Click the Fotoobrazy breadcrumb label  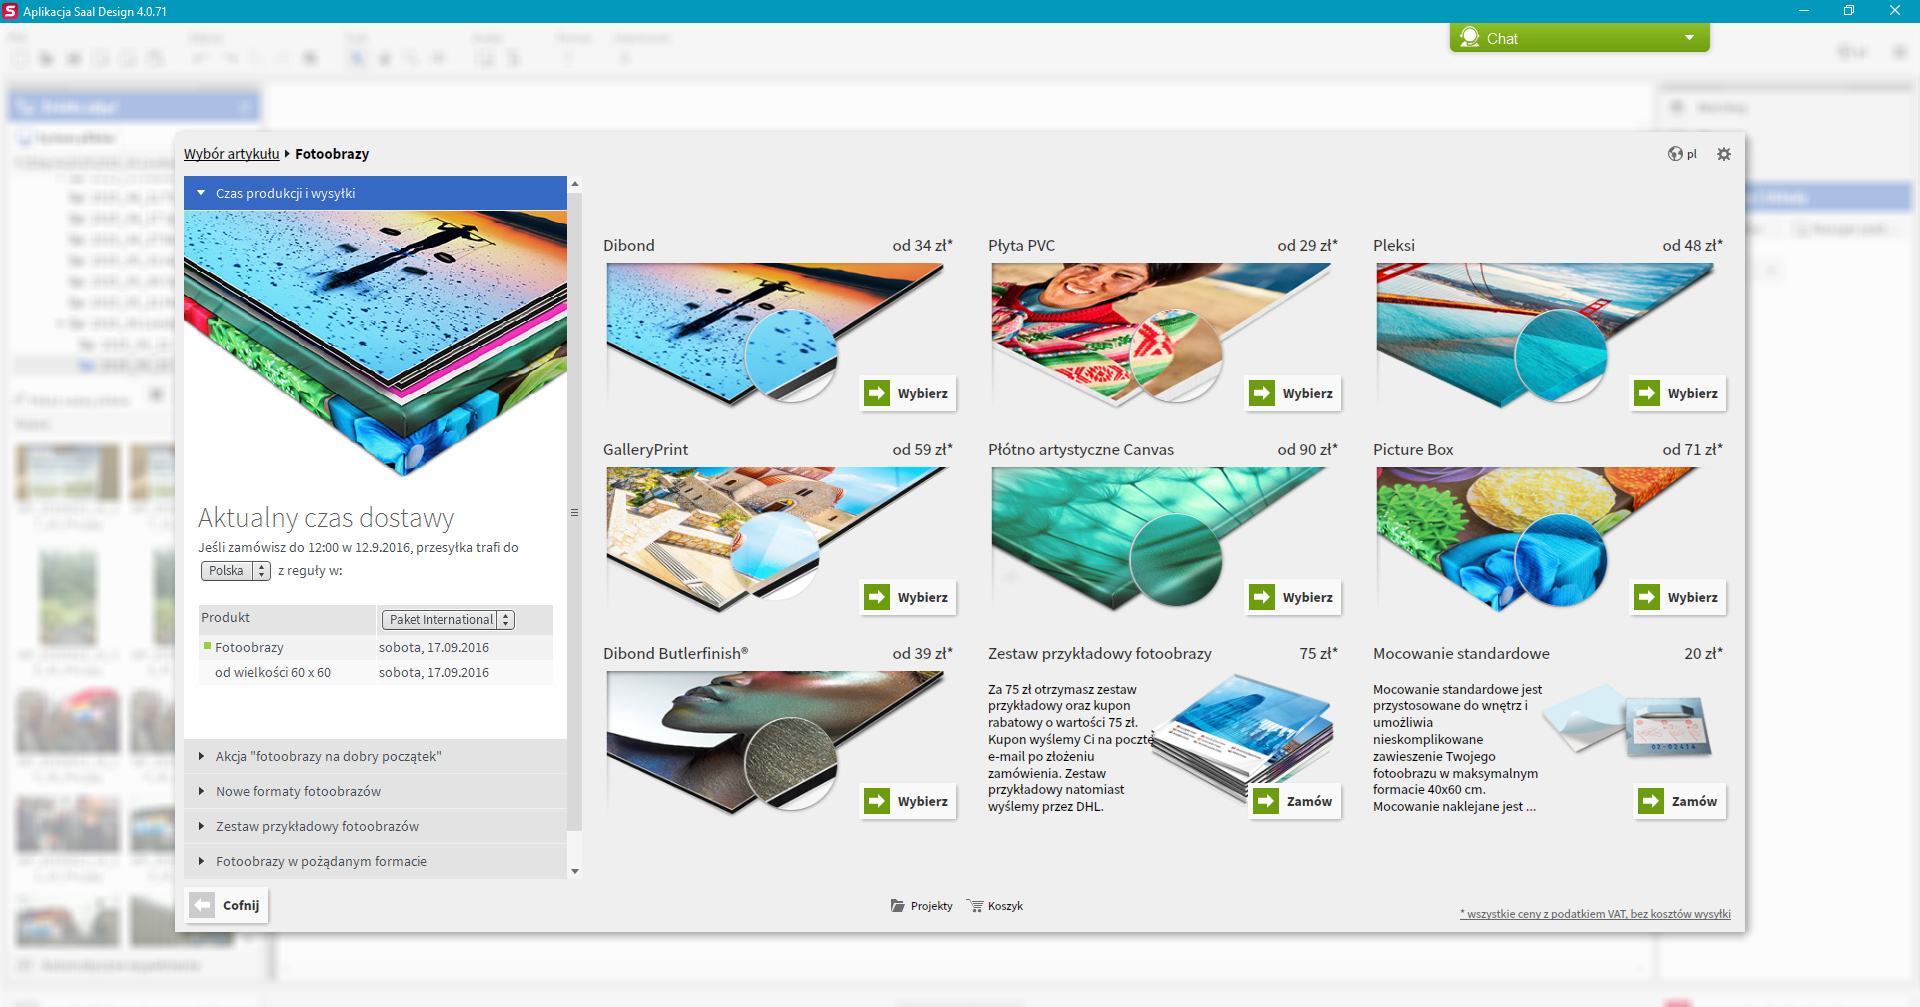pos(332,154)
